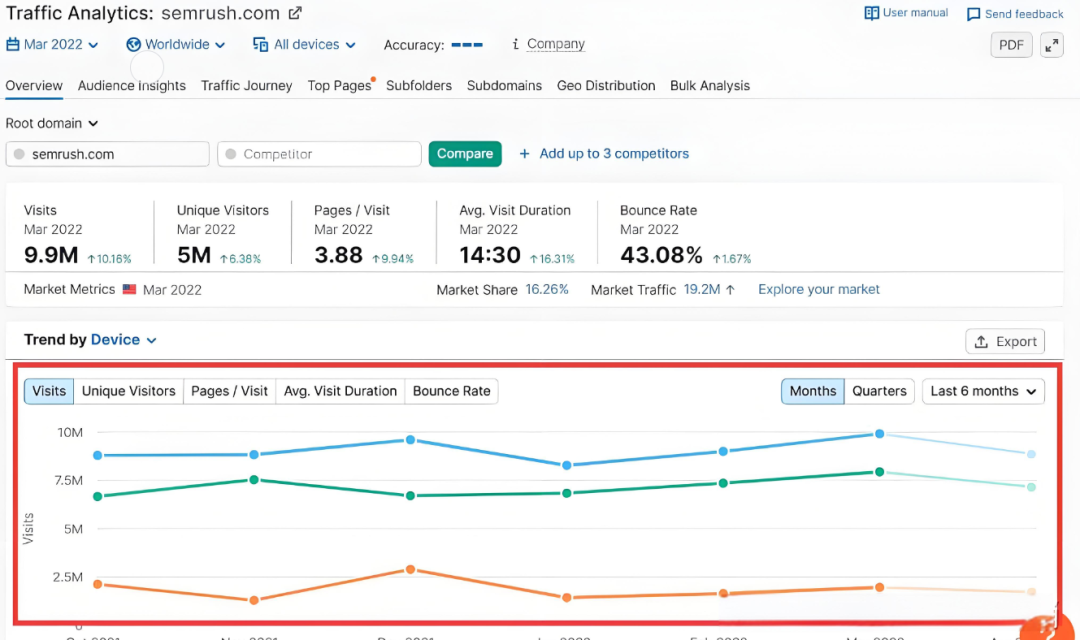Click the highest blue data point on chart
Screen dimensions: 1080x640
(x=879, y=434)
